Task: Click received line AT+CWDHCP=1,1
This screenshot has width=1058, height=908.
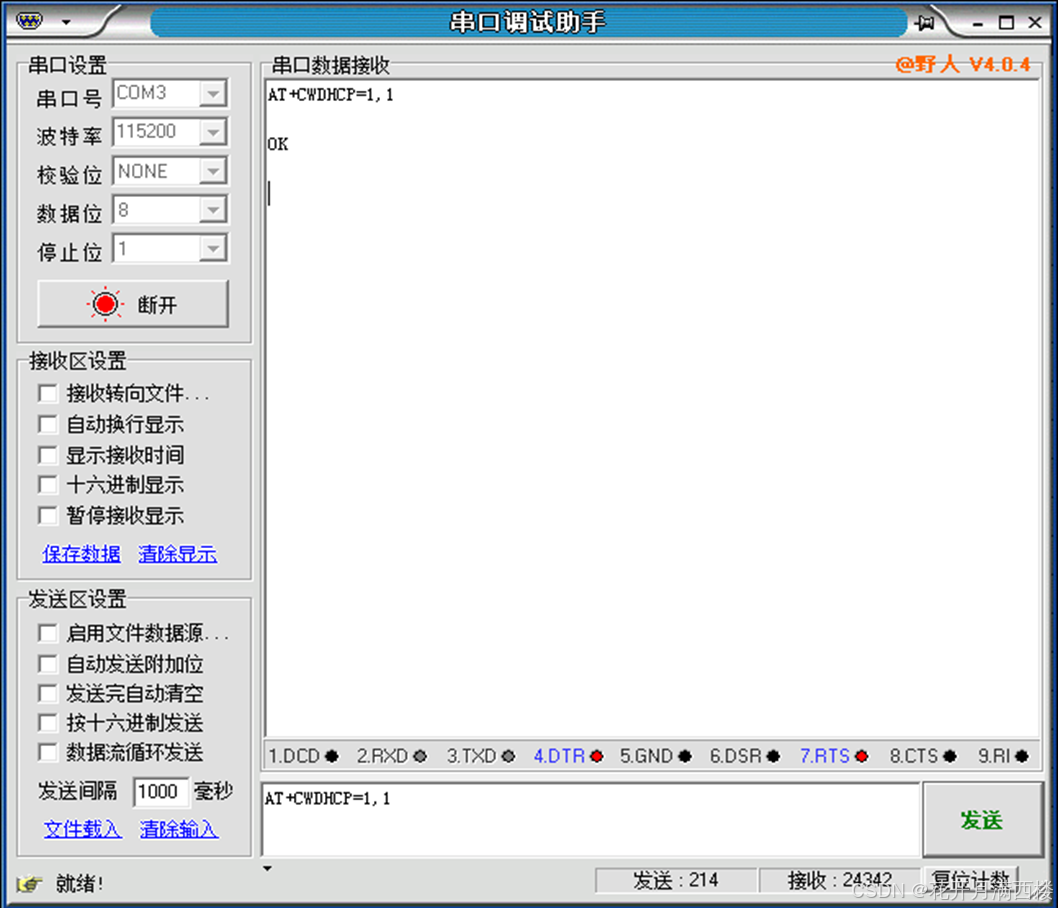Action: 331,95
